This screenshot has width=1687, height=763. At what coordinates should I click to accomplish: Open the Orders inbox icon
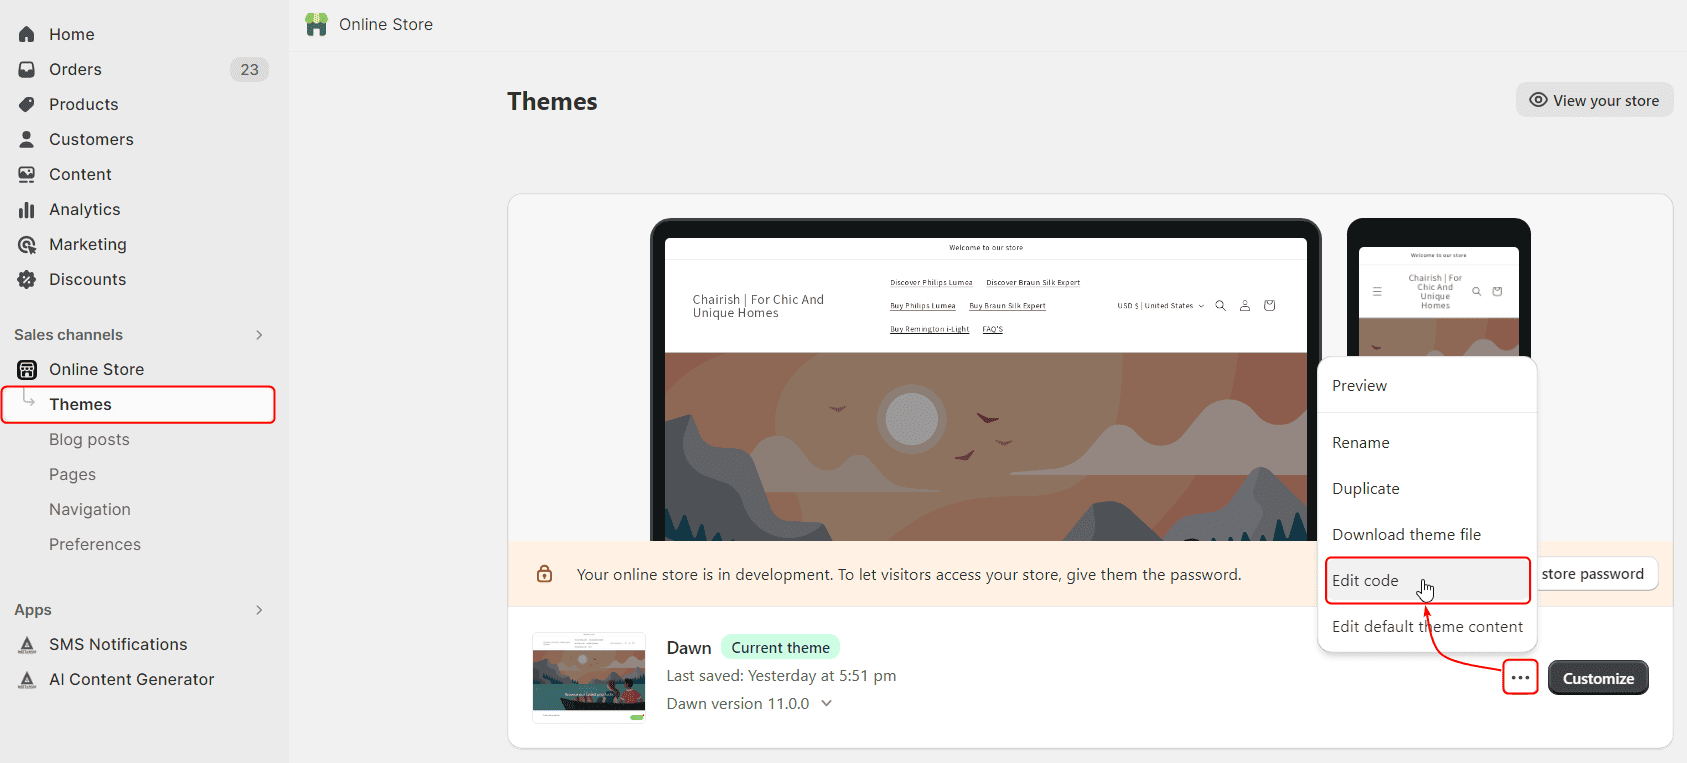click(27, 69)
